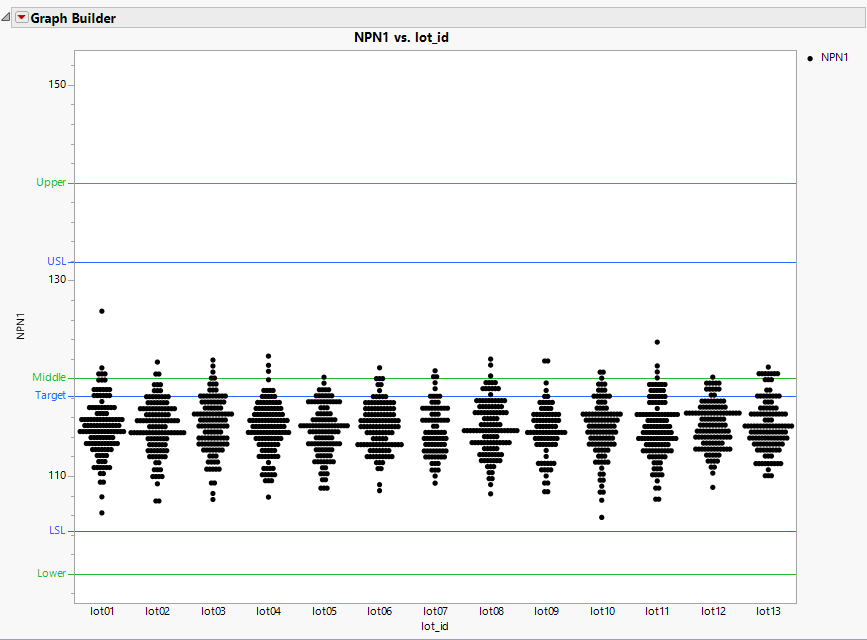
Task: Click the lot08 x-axis label
Action: click(x=491, y=611)
